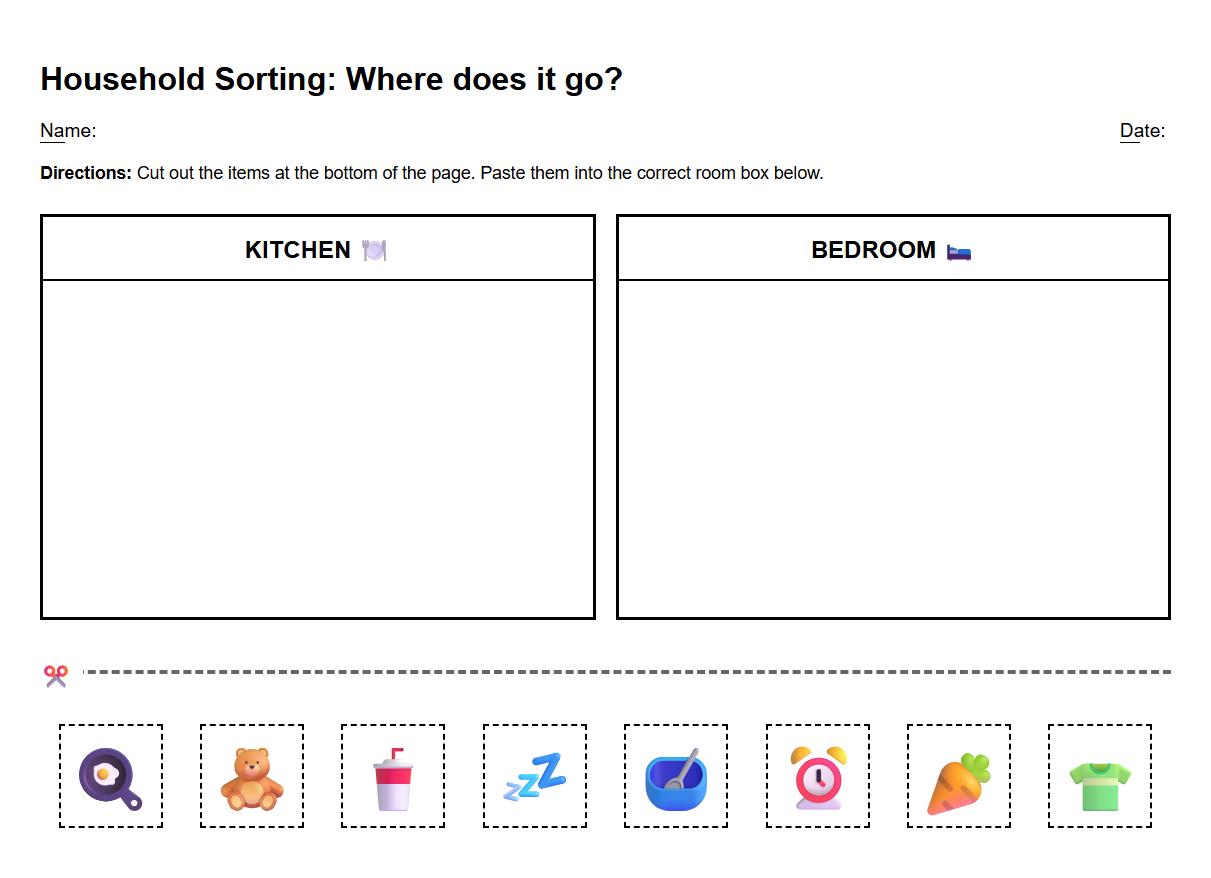The height and width of the screenshot is (878, 1211).
Task: Click the Date label
Action: 1142,131
